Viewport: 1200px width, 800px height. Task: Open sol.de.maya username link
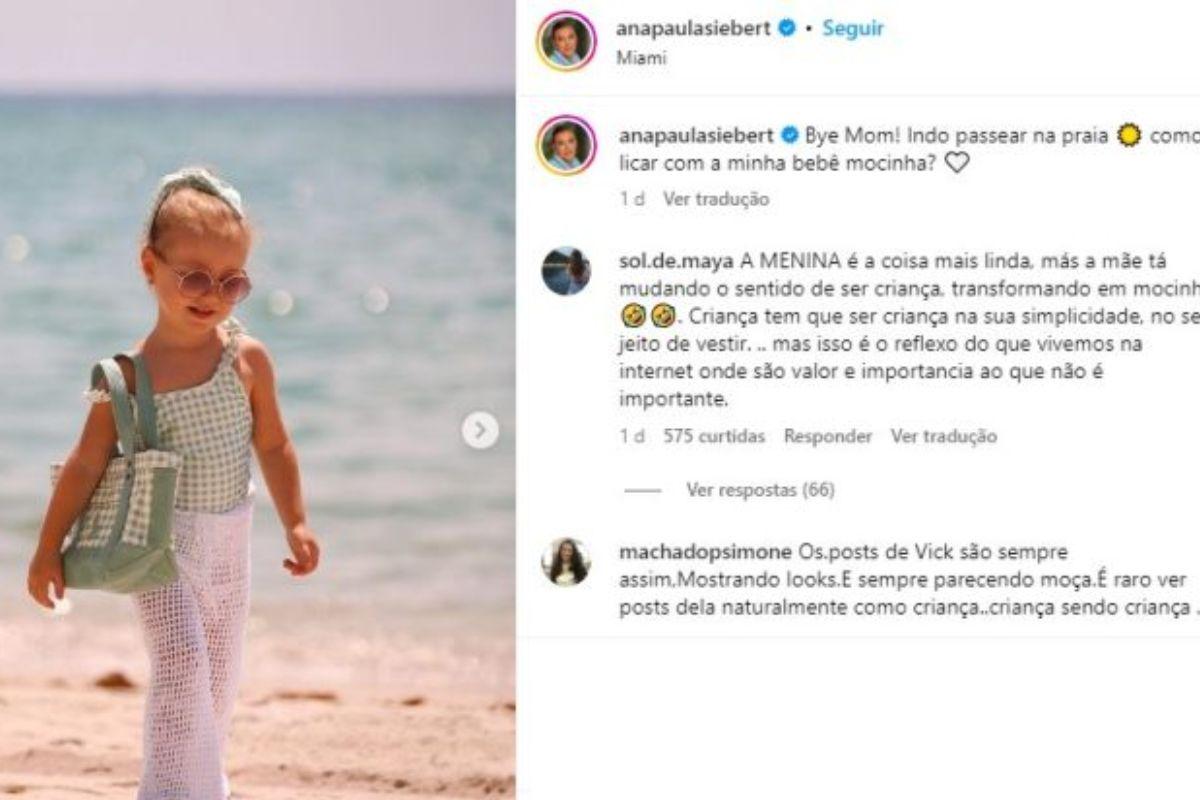coord(676,261)
